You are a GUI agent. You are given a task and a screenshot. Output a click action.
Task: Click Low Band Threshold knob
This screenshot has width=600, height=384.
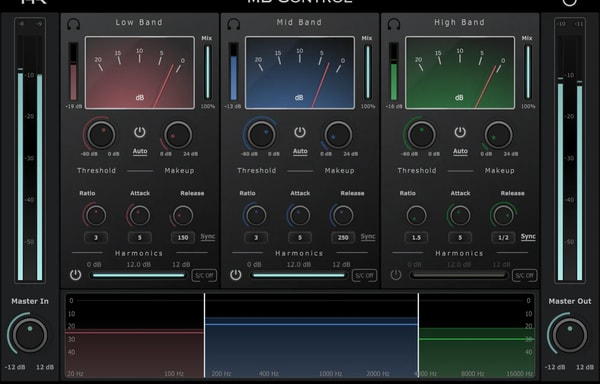pos(101,135)
